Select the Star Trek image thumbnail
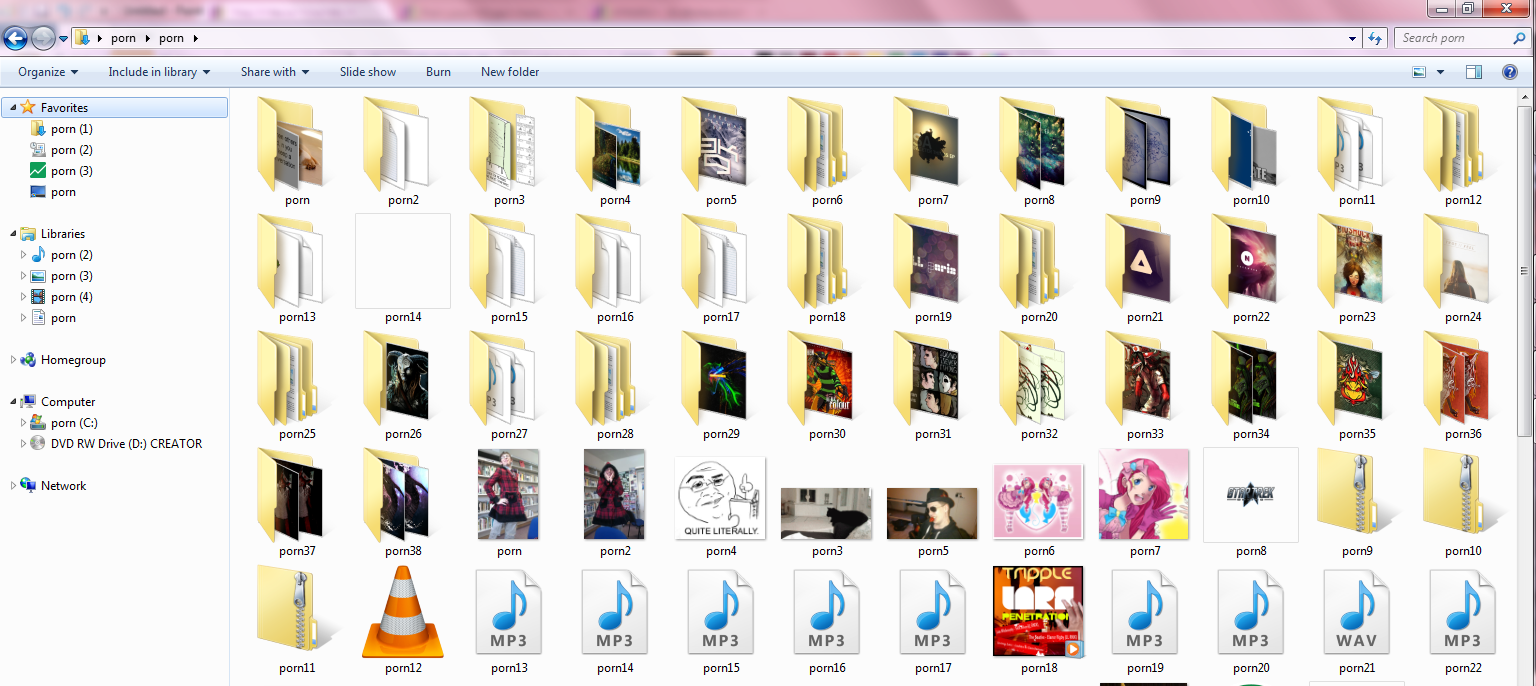 pyautogui.click(x=1250, y=494)
